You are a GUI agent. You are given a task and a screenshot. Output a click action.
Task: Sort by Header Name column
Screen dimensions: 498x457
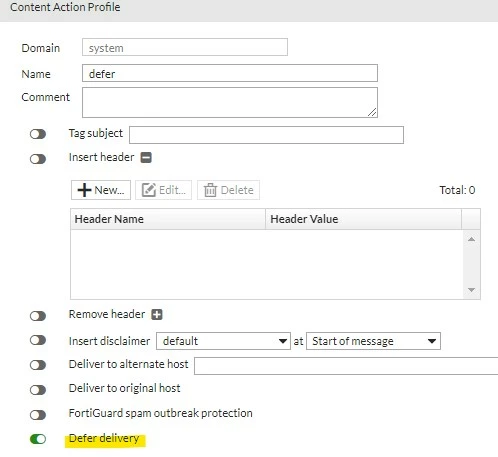168,219
